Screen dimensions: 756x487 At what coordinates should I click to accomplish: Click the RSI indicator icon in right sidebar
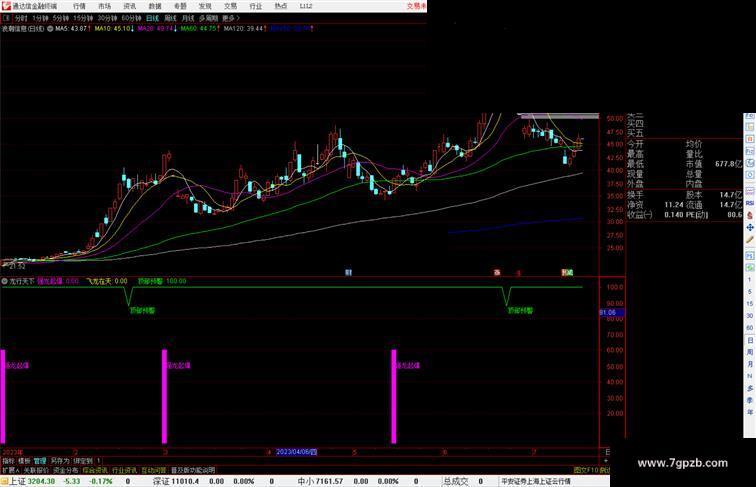(x=750, y=203)
